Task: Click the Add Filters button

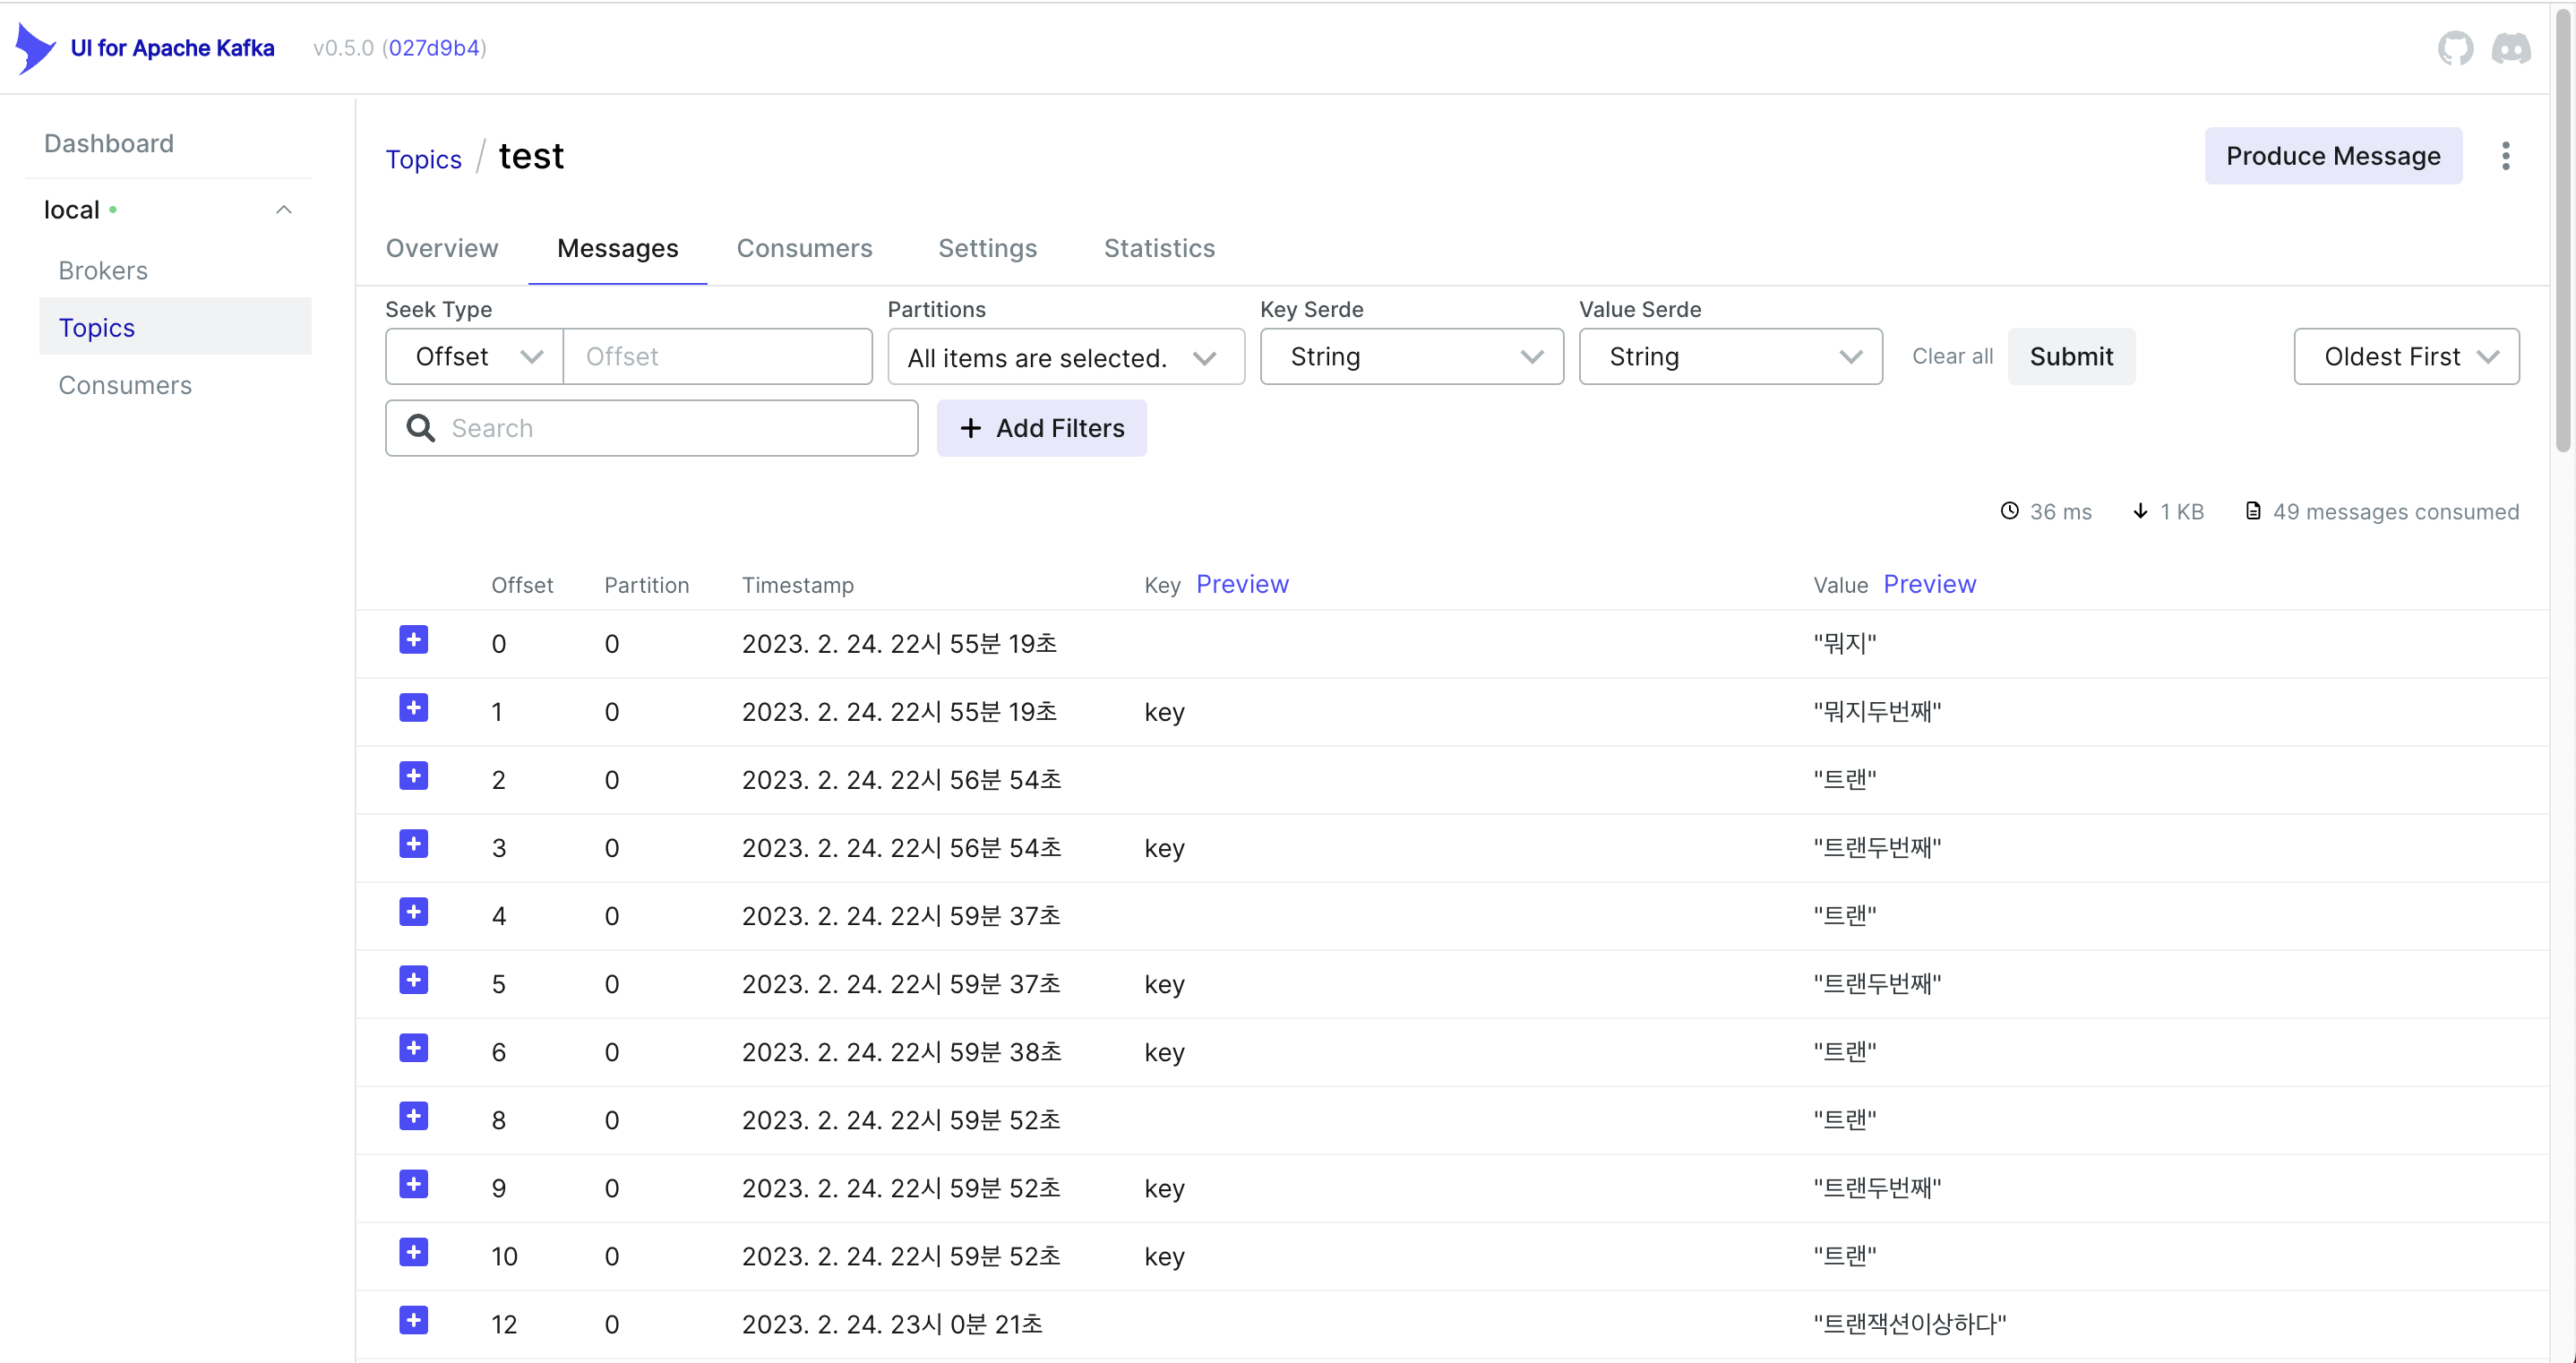Action: click(x=1041, y=428)
